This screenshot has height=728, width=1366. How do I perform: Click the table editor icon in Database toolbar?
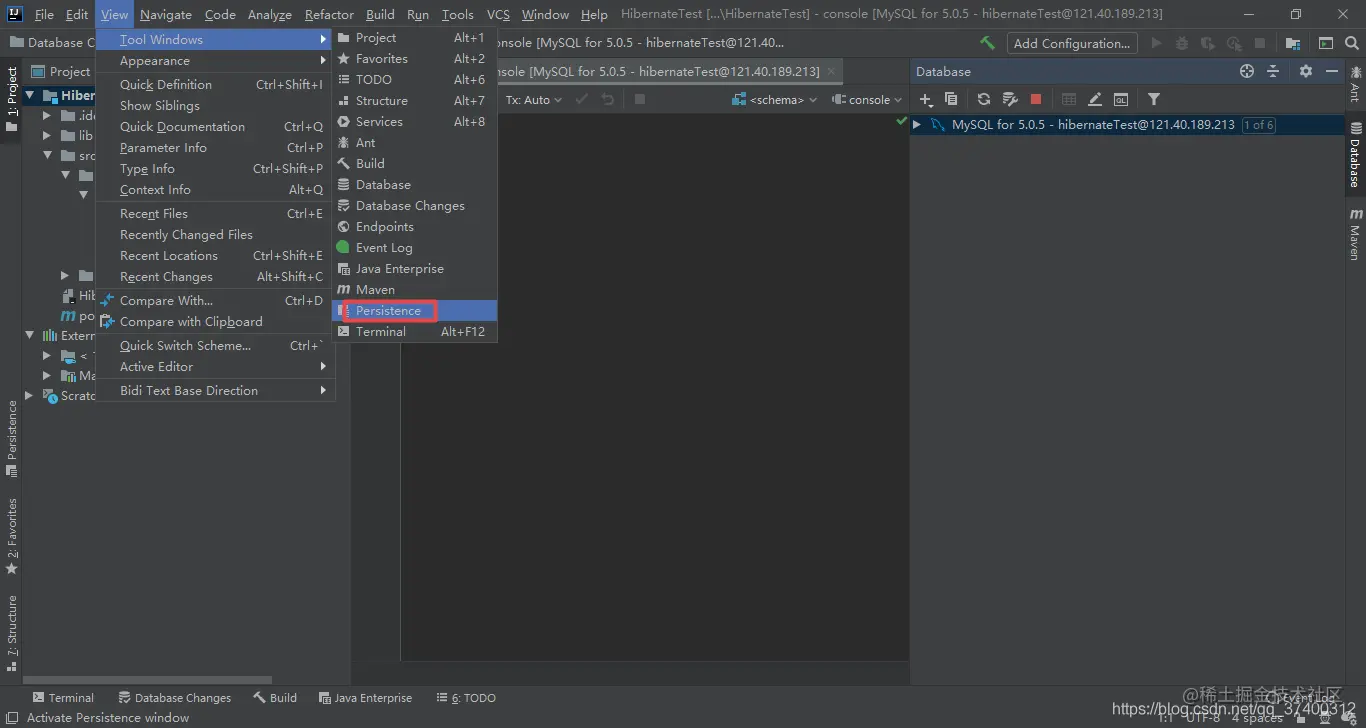1069,99
